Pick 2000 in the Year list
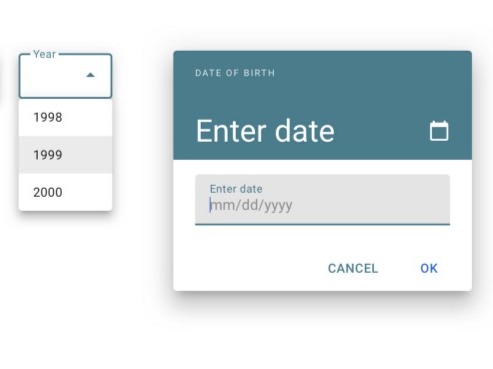 point(65,192)
